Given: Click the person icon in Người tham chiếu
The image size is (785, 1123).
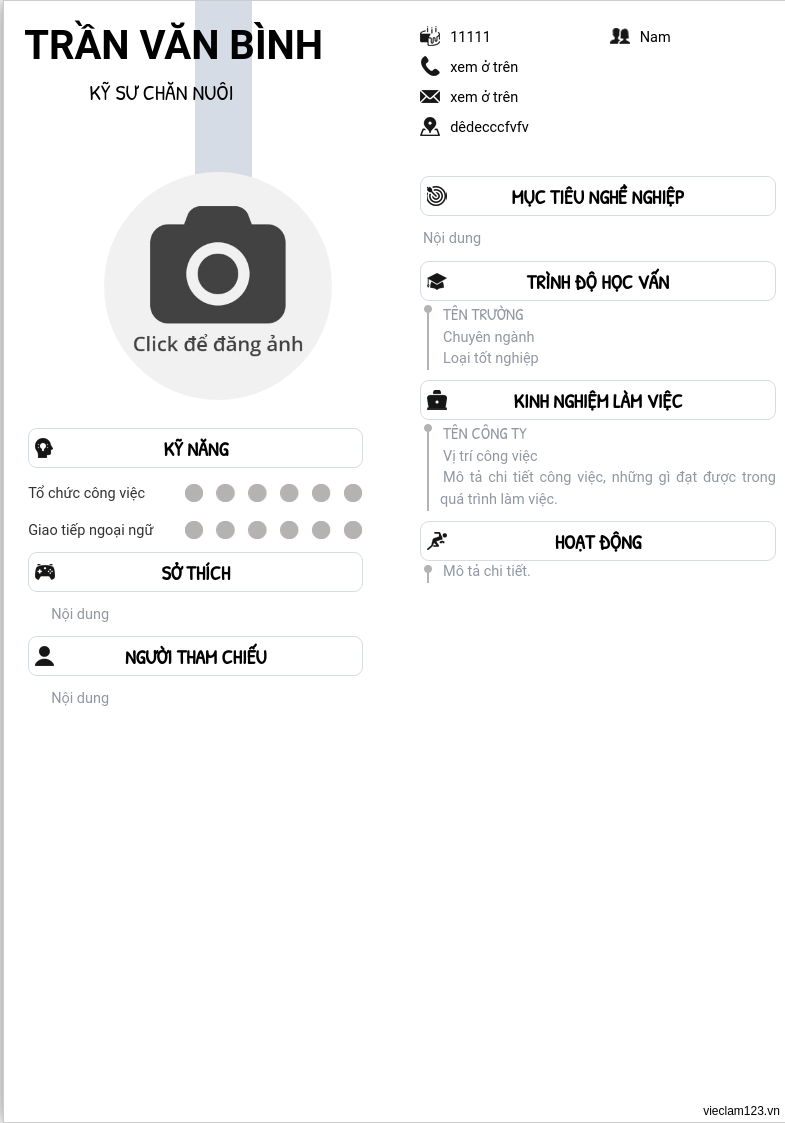Looking at the screenshot, I should click(44, 656).
